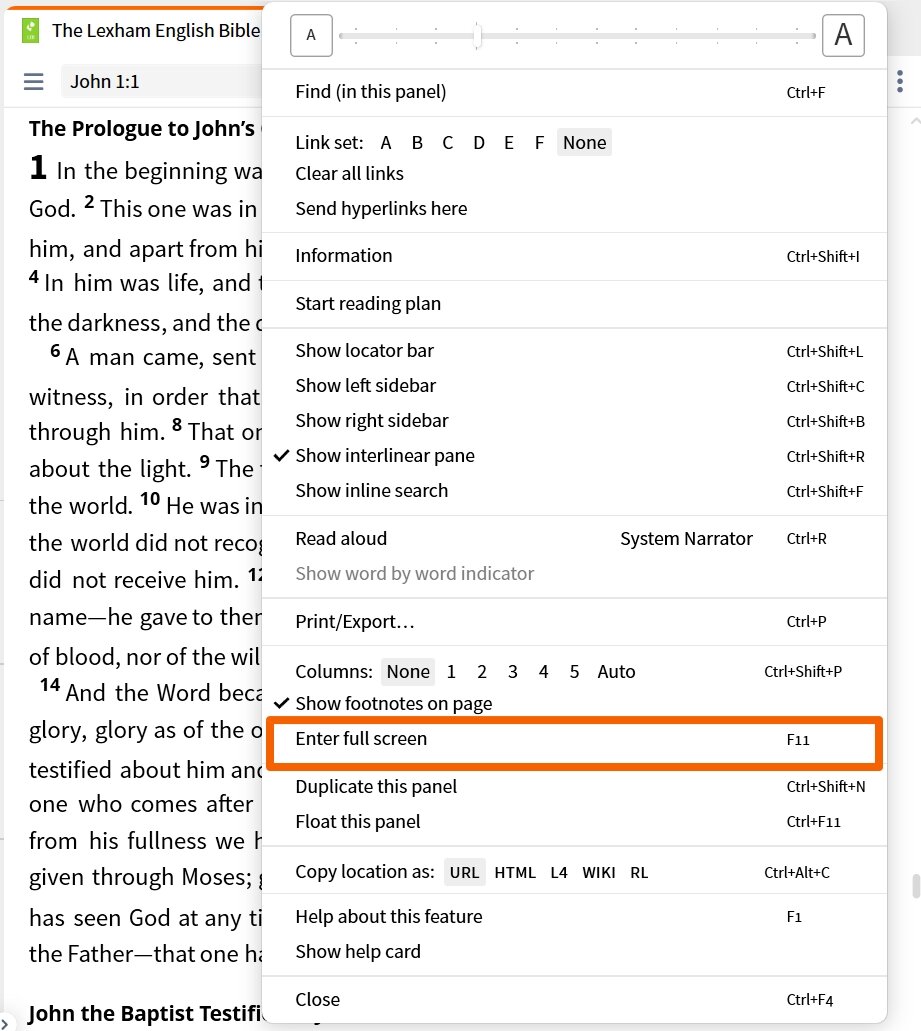Click the John 1:1 reference box
The height and width of the screenshot is (1031, 921).
click(x=161, y=82)
